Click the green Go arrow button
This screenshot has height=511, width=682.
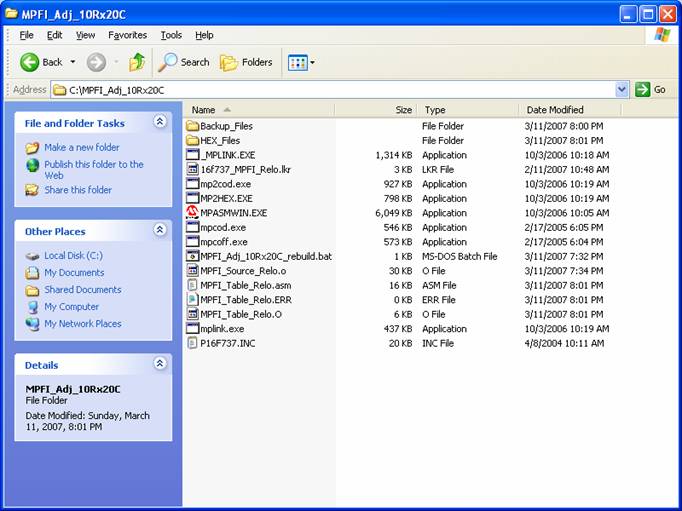pyautogui.click(x=642, y=89)
